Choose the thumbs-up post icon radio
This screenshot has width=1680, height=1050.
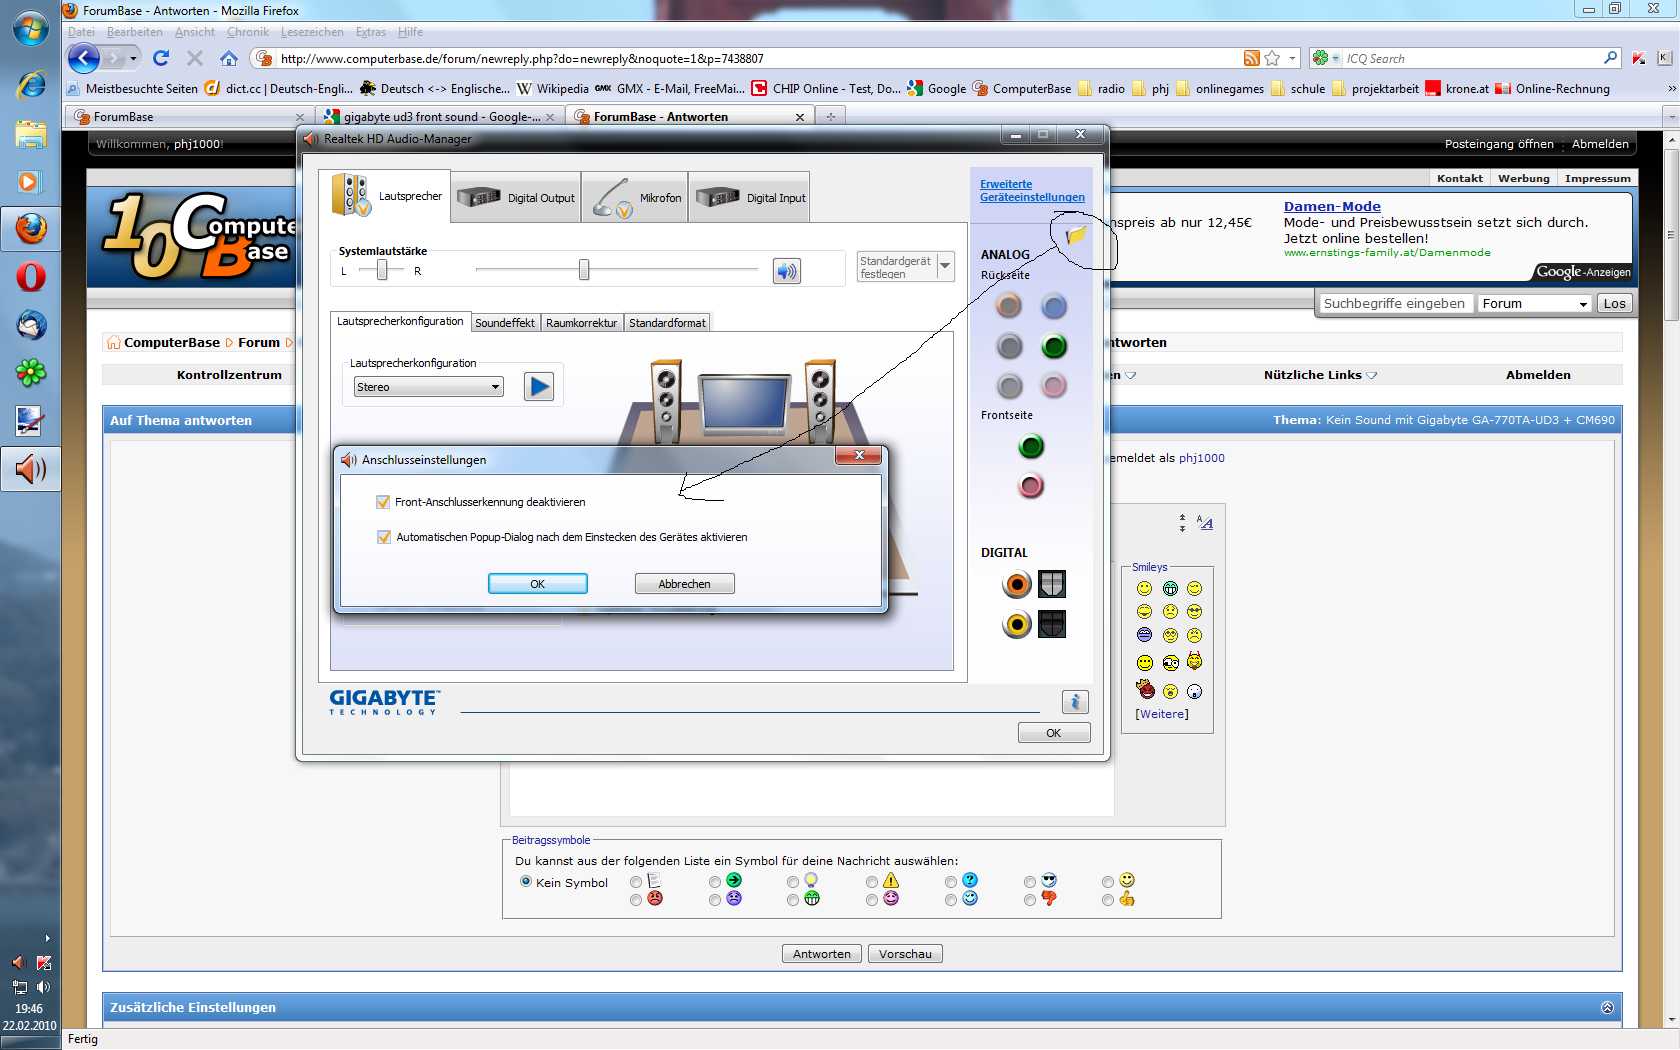1108,900
